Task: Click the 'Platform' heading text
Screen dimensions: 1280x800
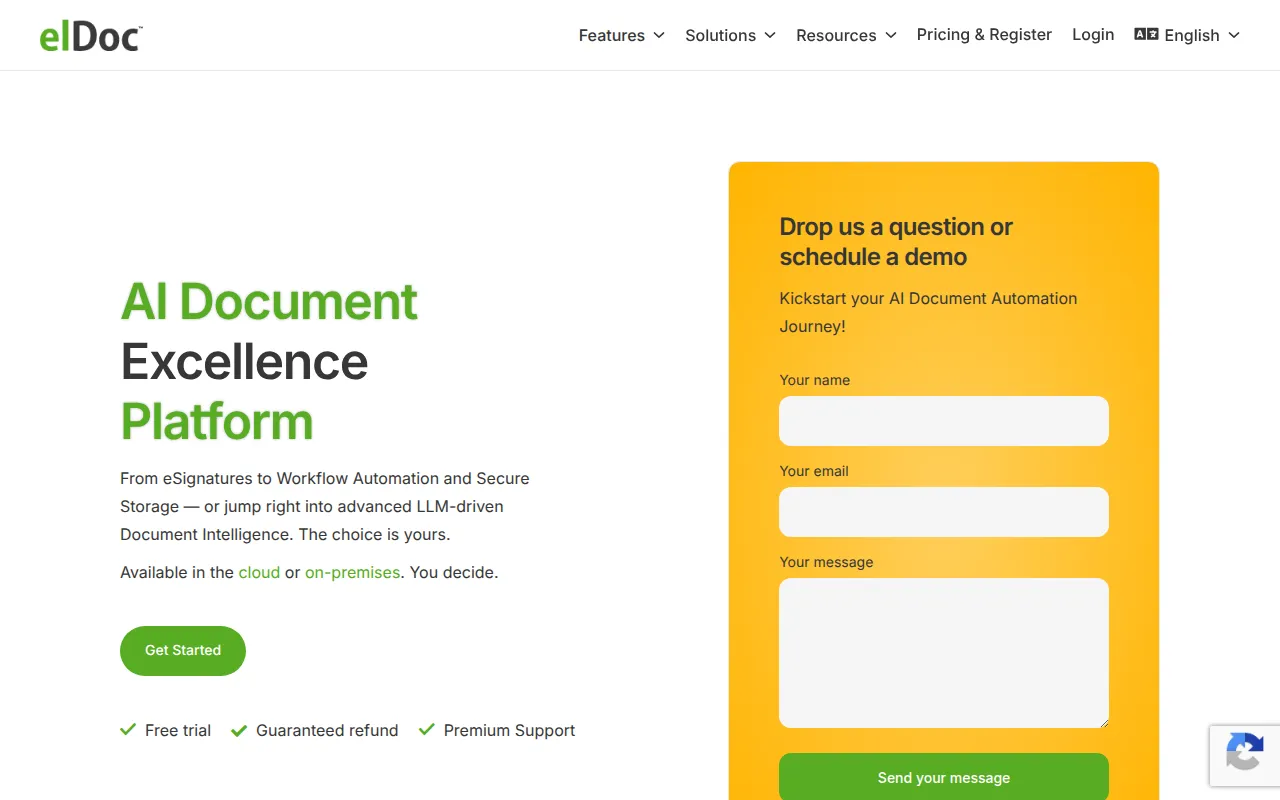Action: 217,422
